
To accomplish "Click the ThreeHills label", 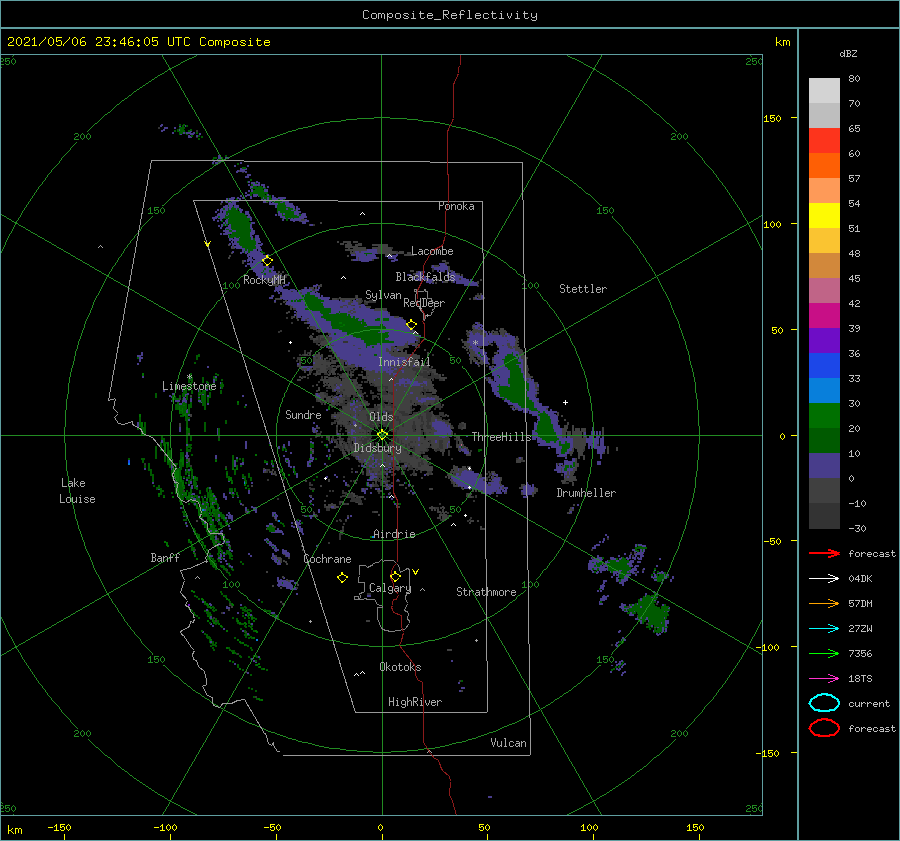I will [x=502, y=437].
